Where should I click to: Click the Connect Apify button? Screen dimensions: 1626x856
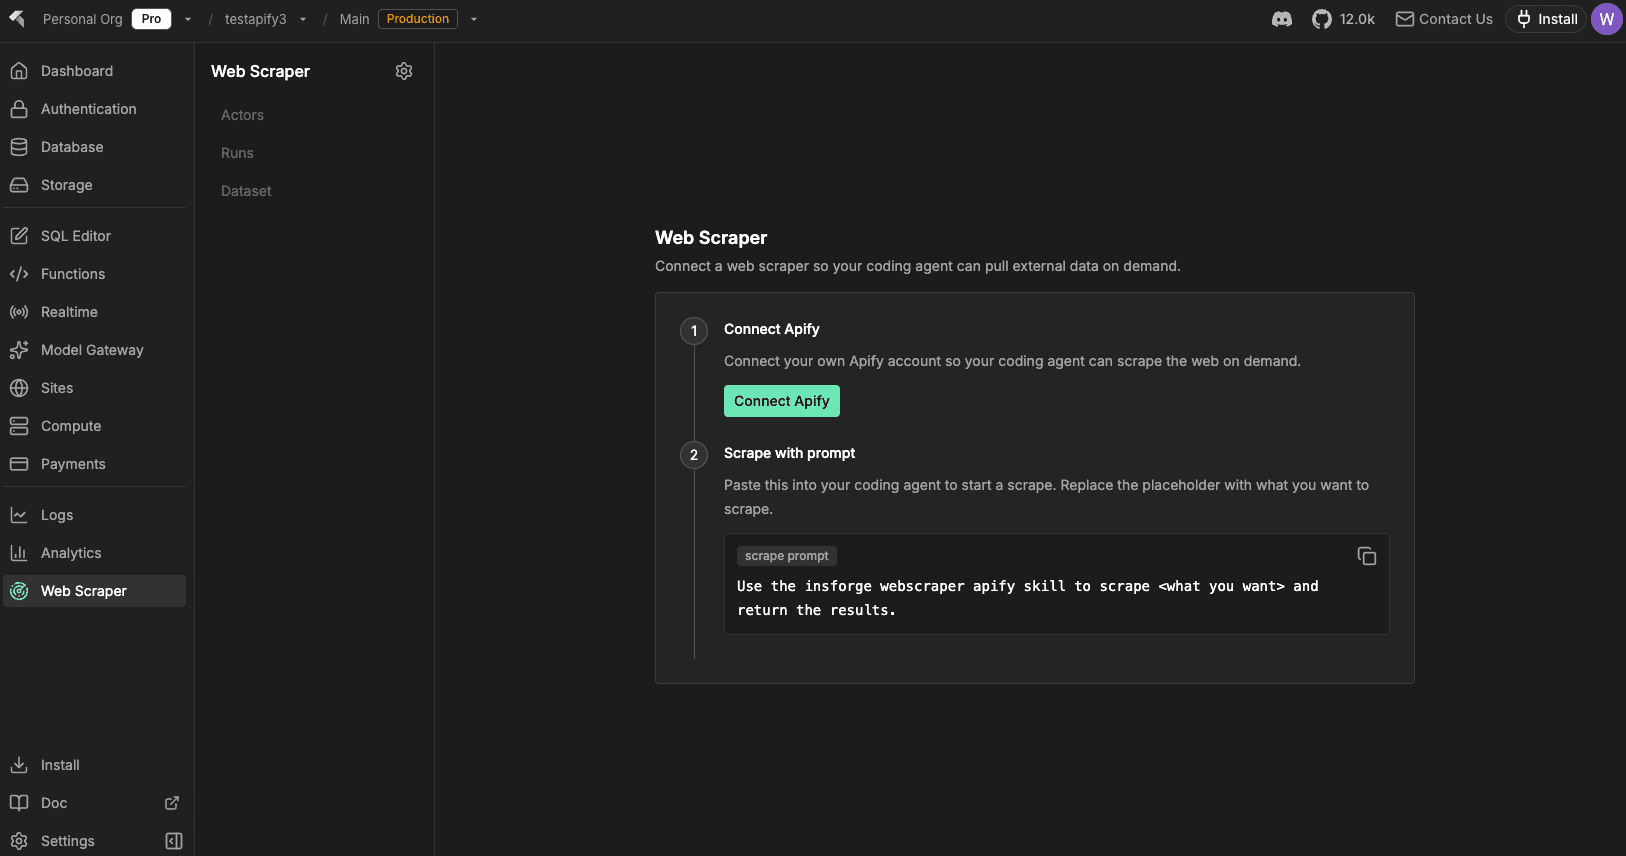coord(782,401)
